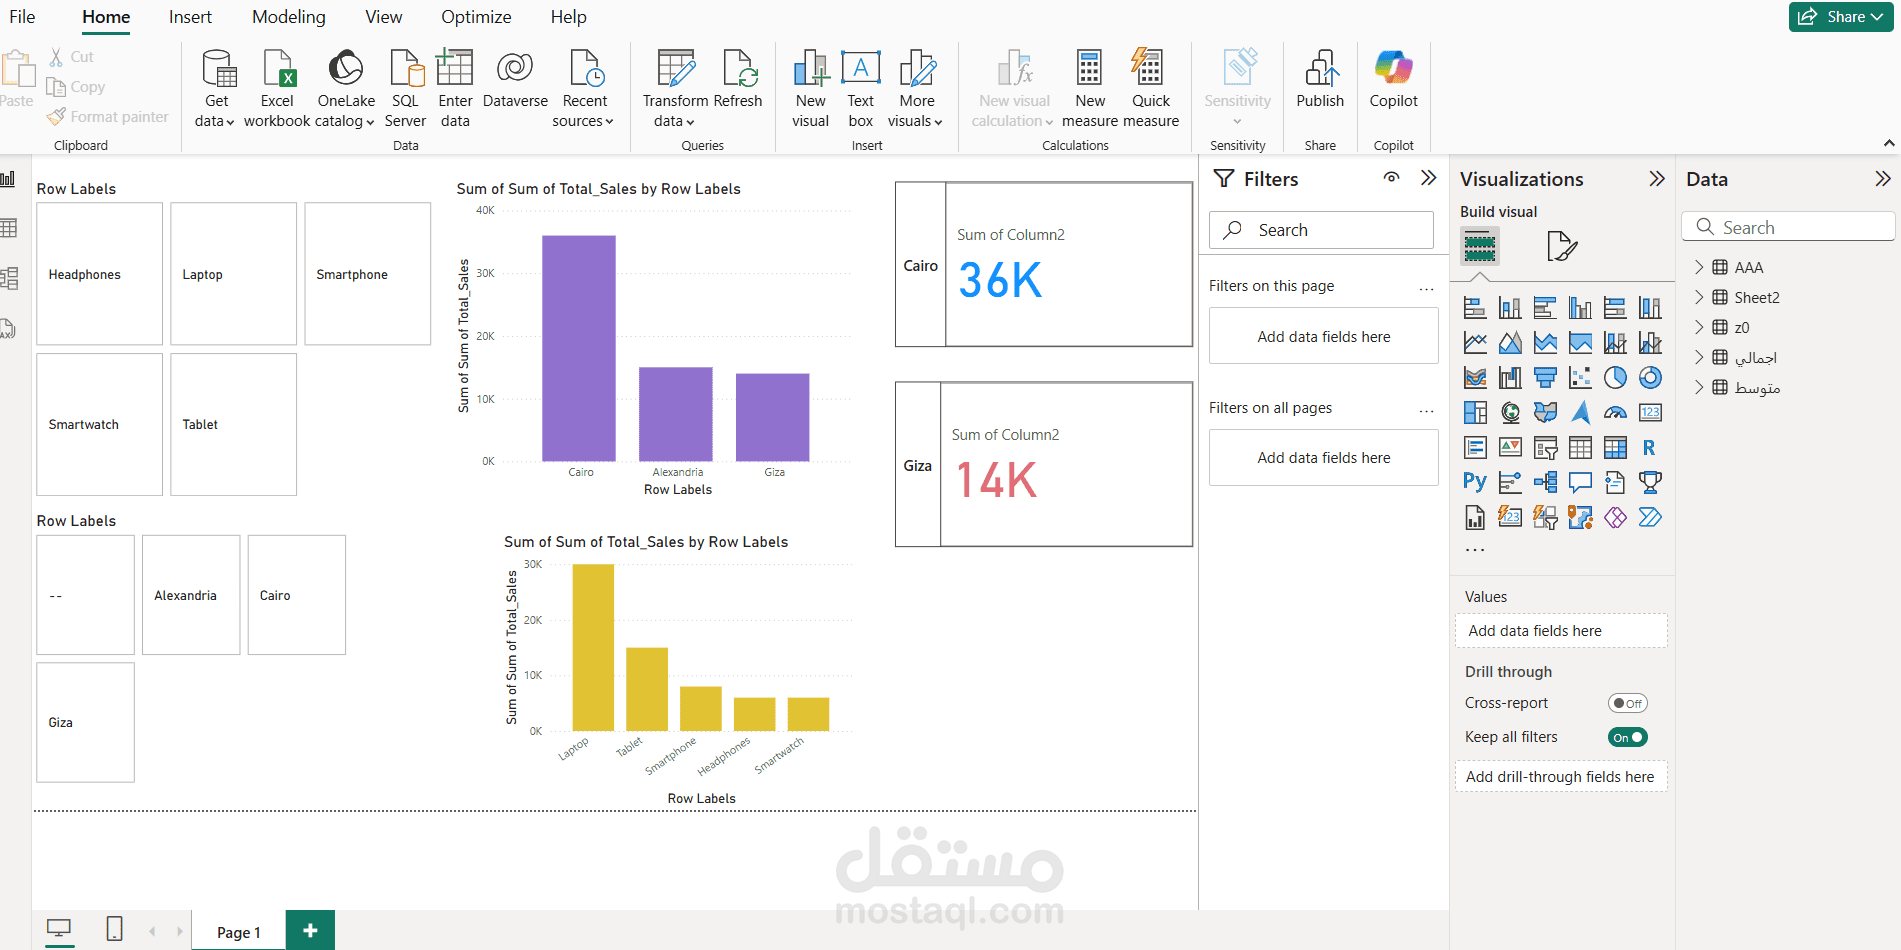Viewport: 1901px width, 950px height.
Task: Choose the card 123 visual
Action: coord(1650,413)
